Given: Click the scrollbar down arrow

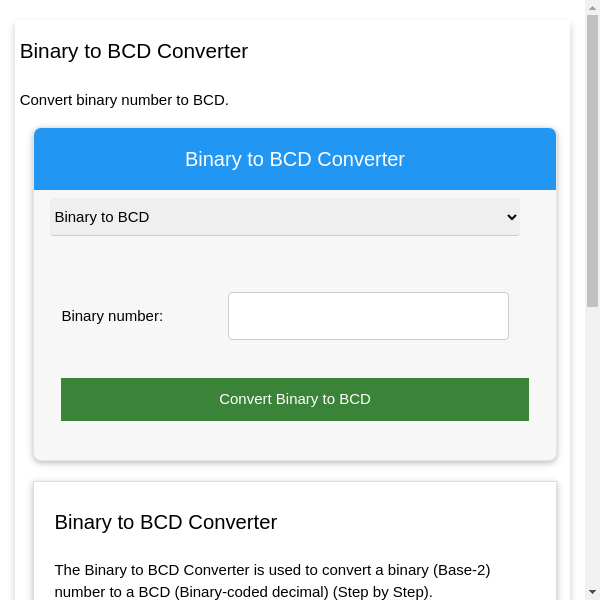Looking at the screenshot, I should 592,592.
